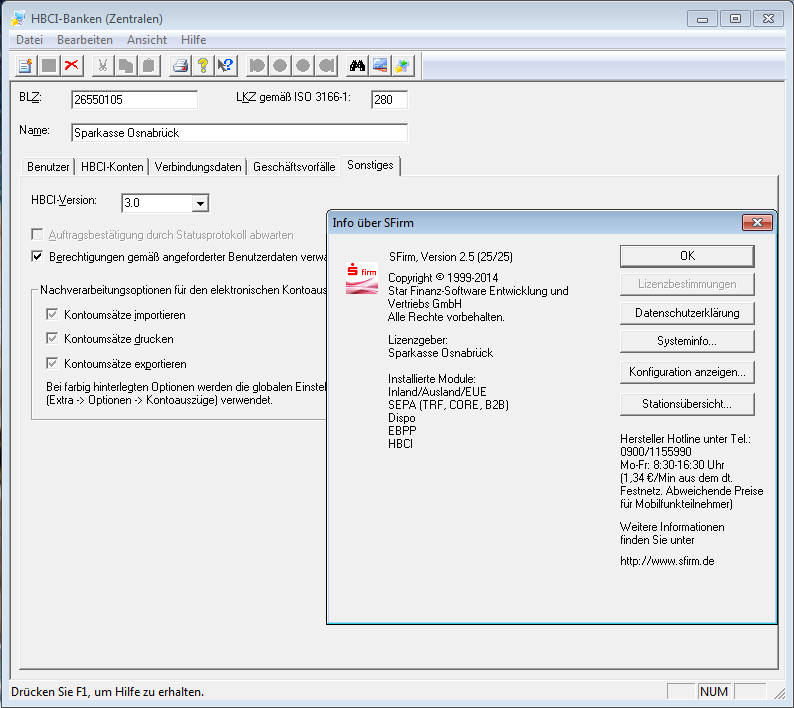This screenshot has width=794, height=708.
Task: Click the http://www.sfirm.de address
Action: point(667,561)
